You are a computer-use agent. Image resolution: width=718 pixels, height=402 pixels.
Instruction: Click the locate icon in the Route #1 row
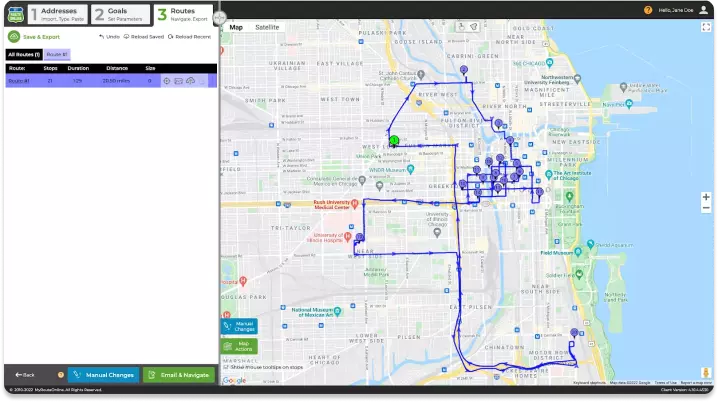point(167,81)
